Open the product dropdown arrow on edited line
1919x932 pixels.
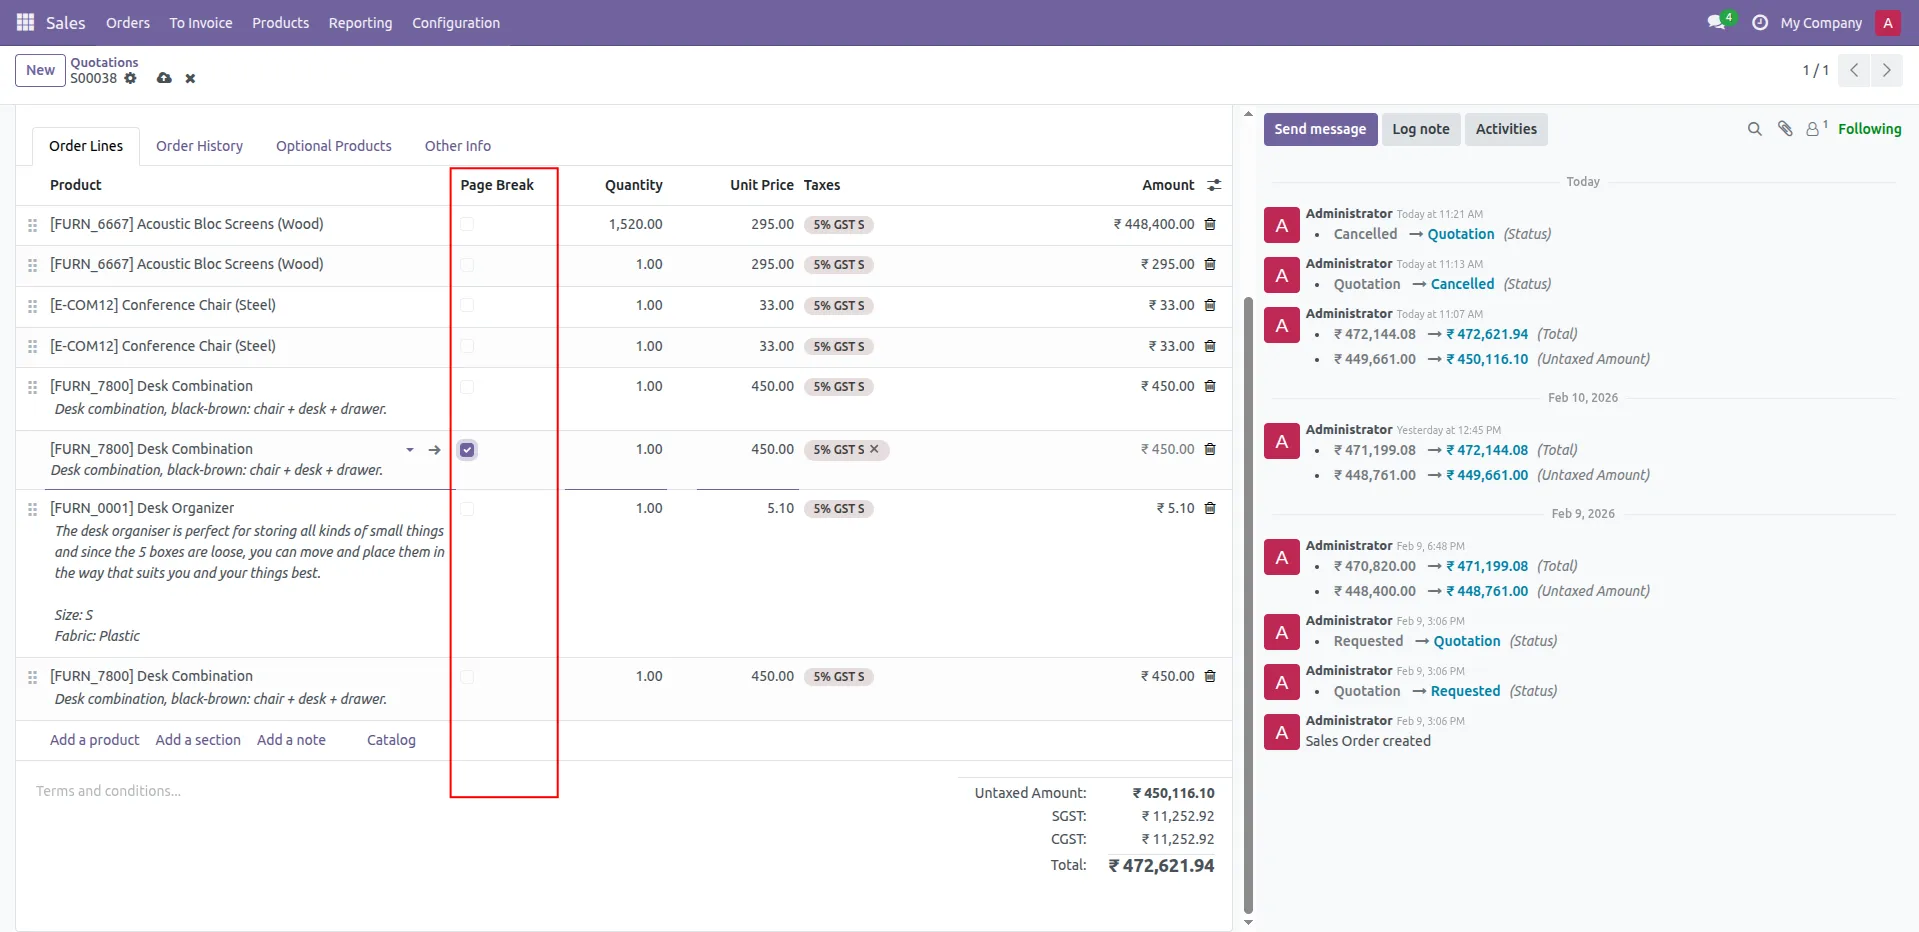(410, 450)
